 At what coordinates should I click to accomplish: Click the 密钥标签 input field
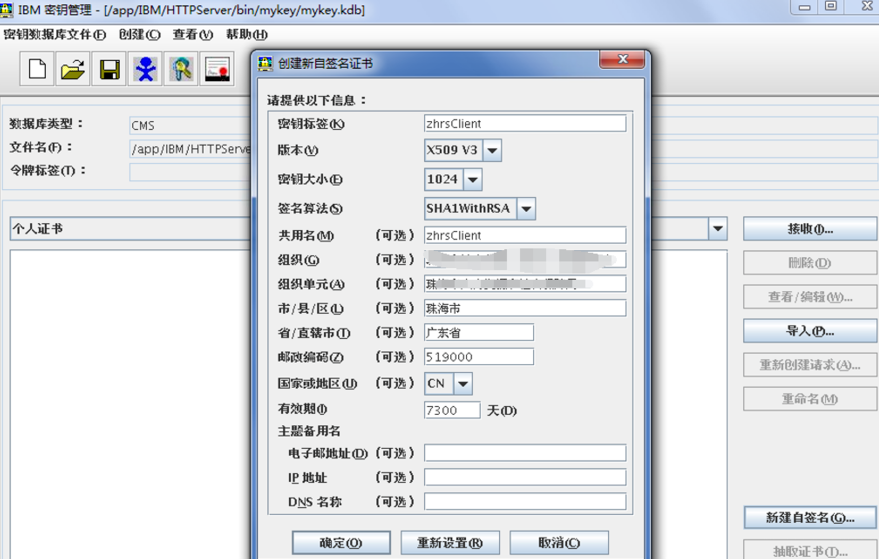525,123
